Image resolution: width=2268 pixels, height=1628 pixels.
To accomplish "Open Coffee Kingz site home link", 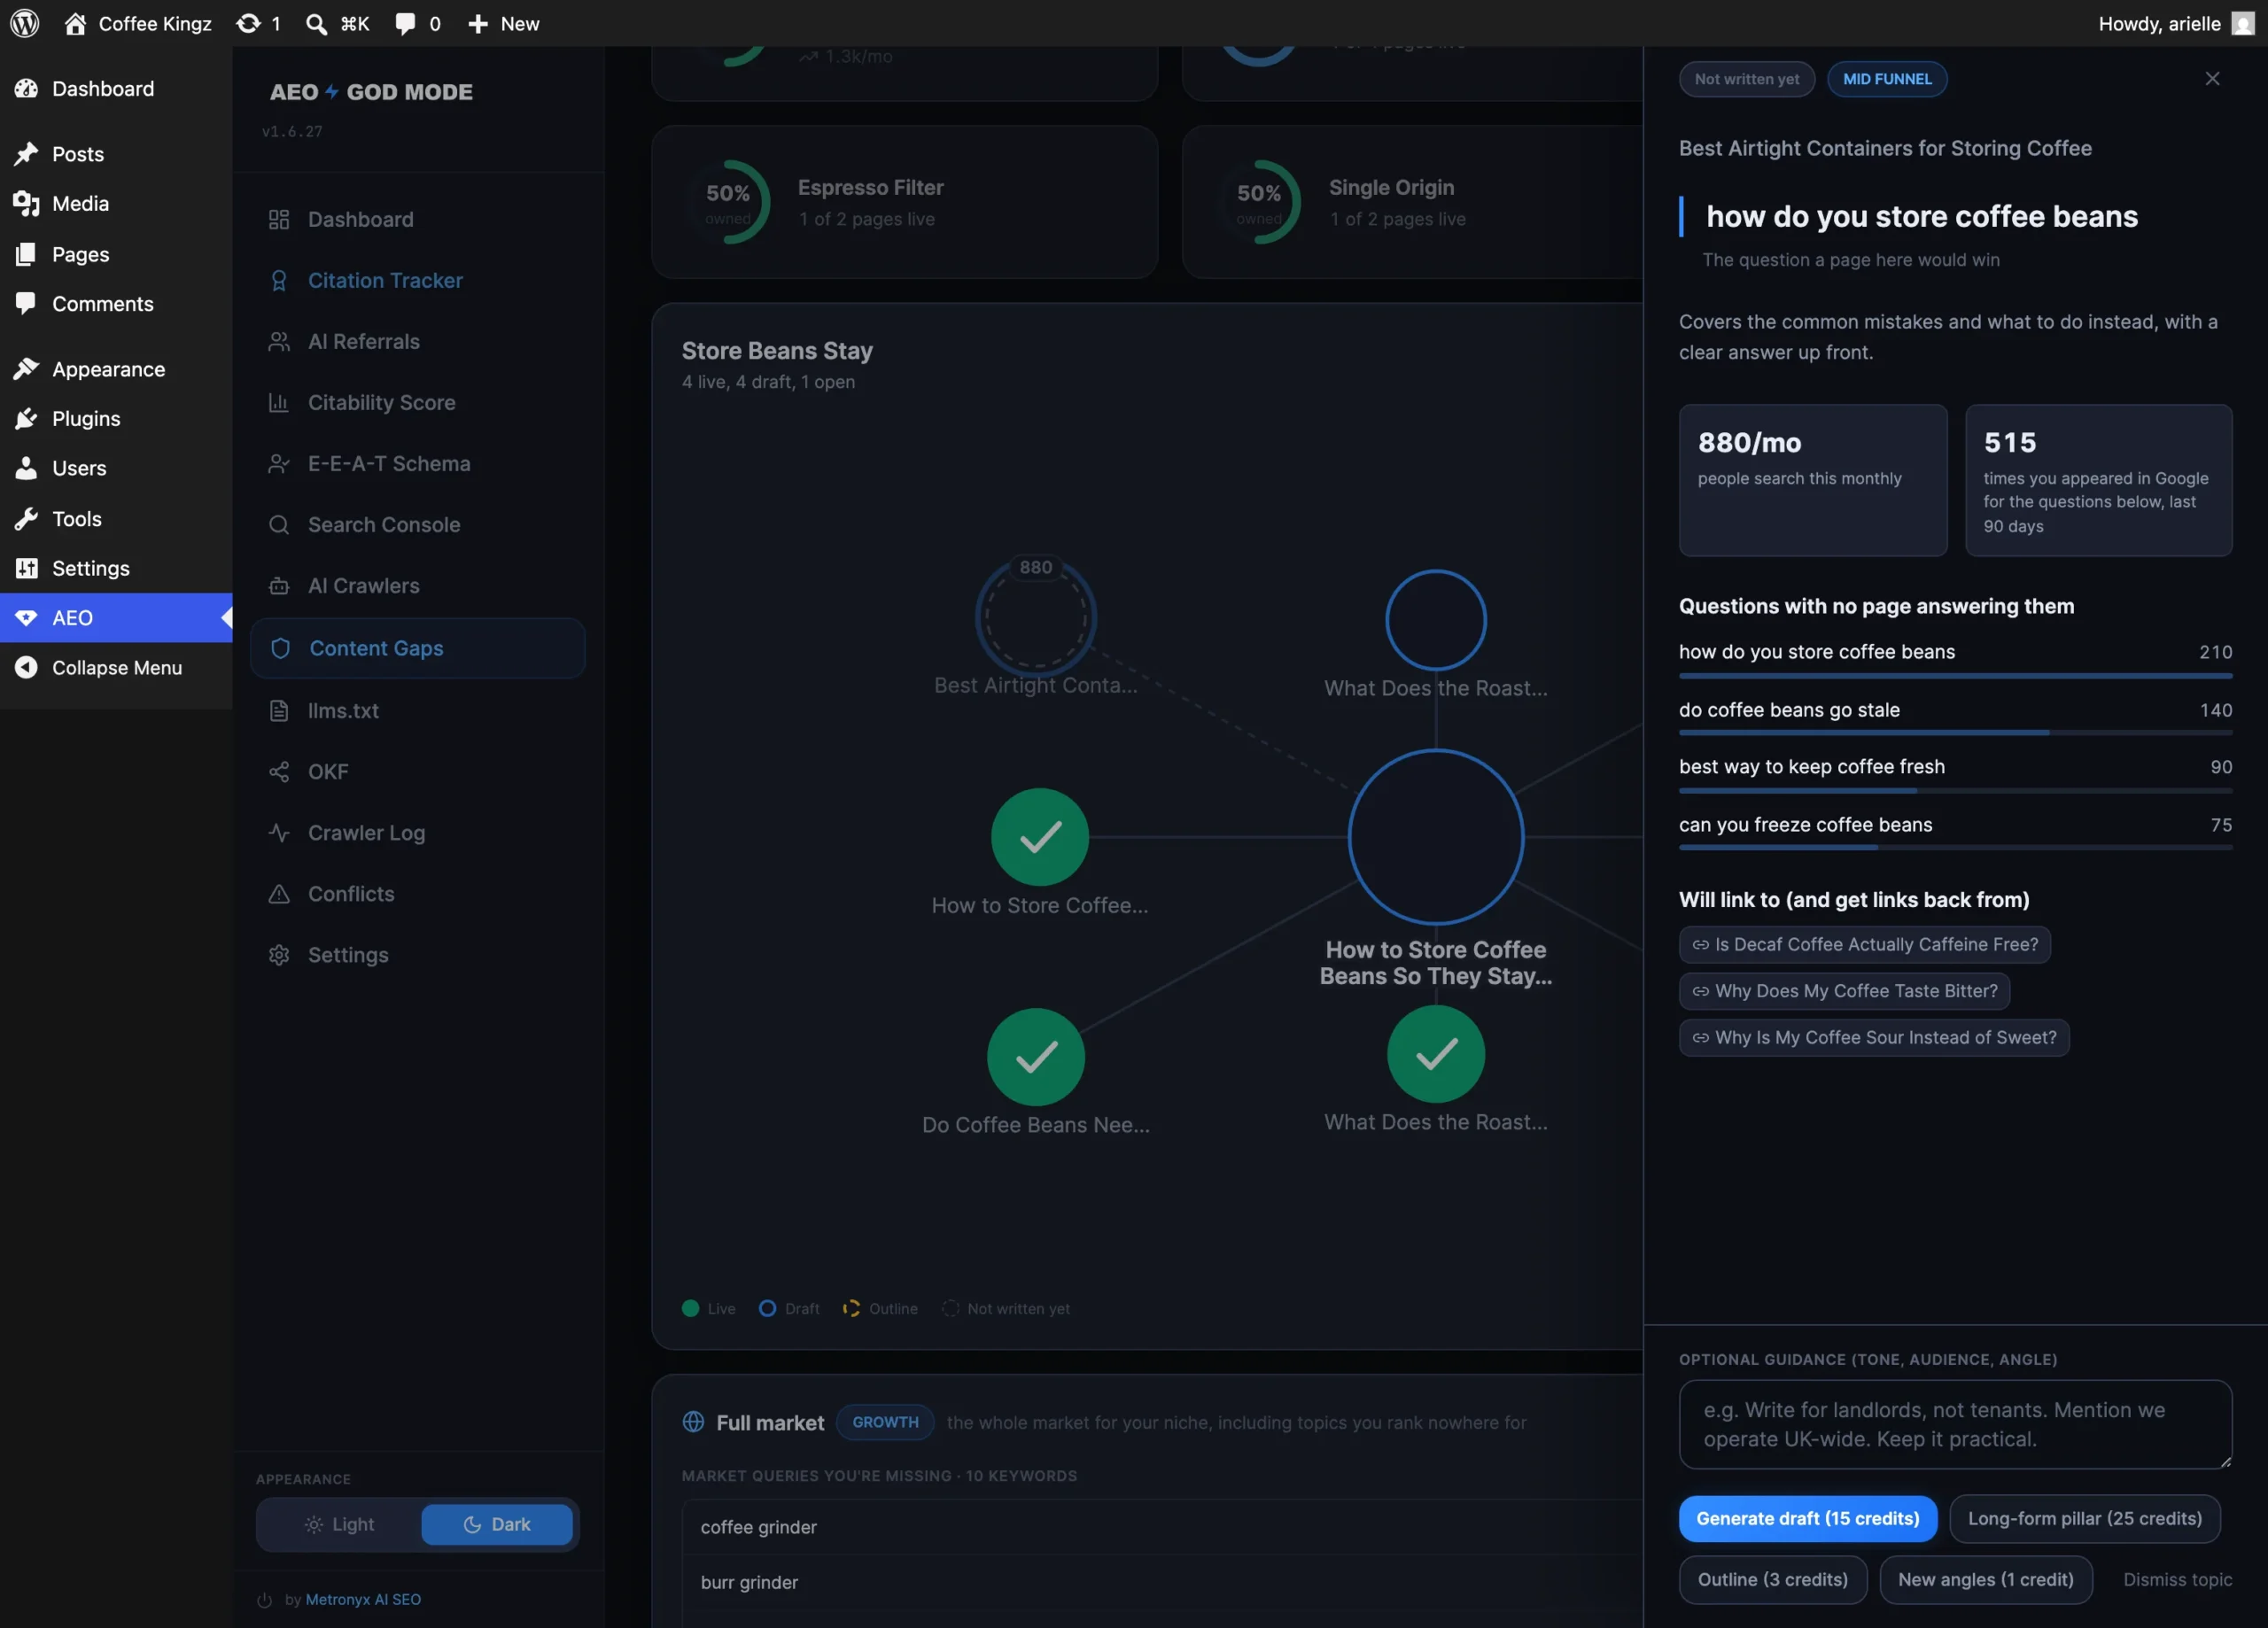I will pos(138,23).
